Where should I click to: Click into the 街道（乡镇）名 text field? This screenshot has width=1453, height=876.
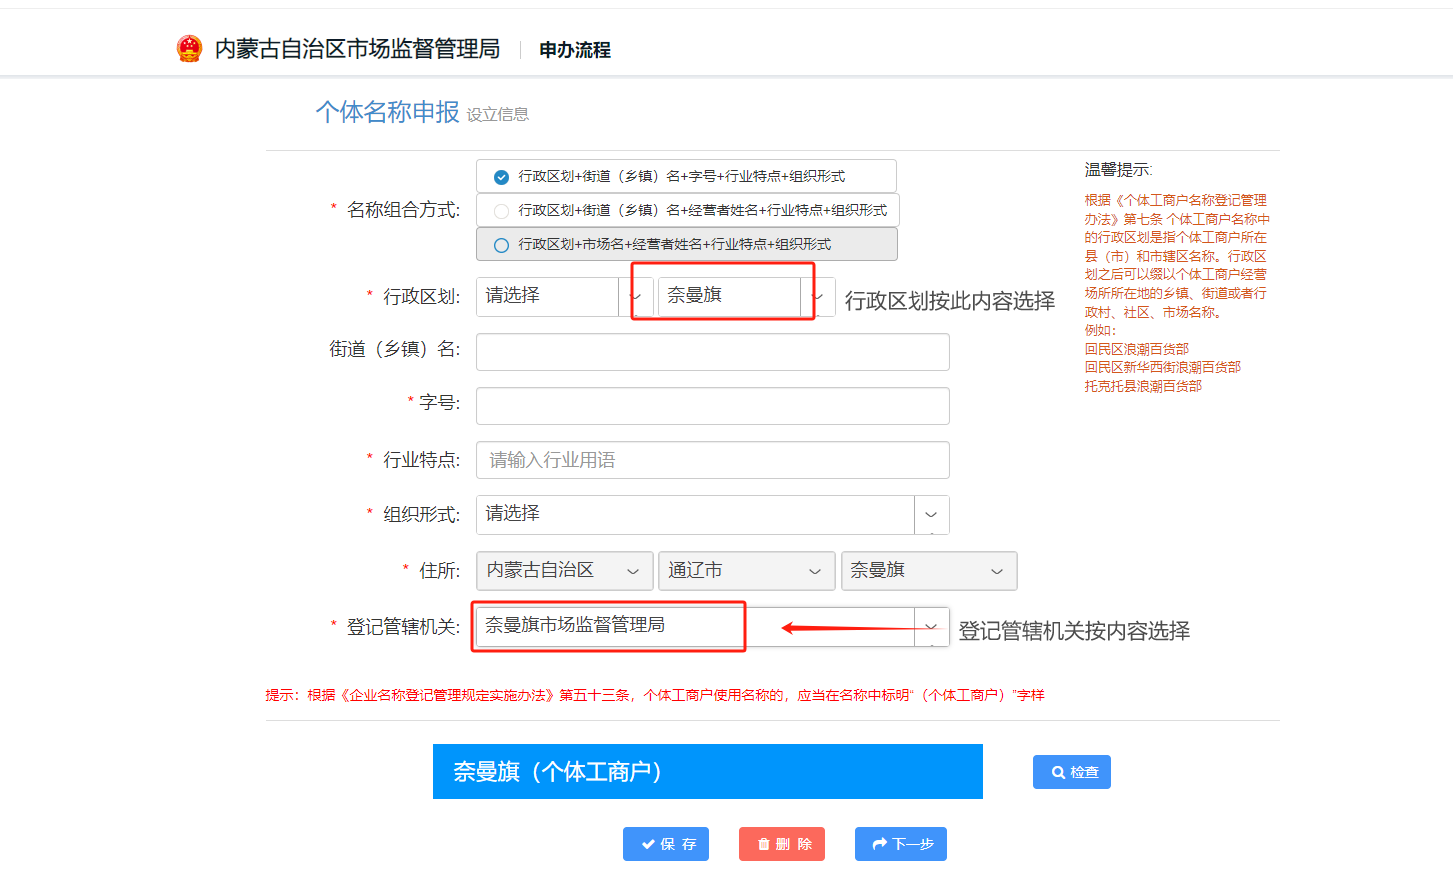pos(712,352)
